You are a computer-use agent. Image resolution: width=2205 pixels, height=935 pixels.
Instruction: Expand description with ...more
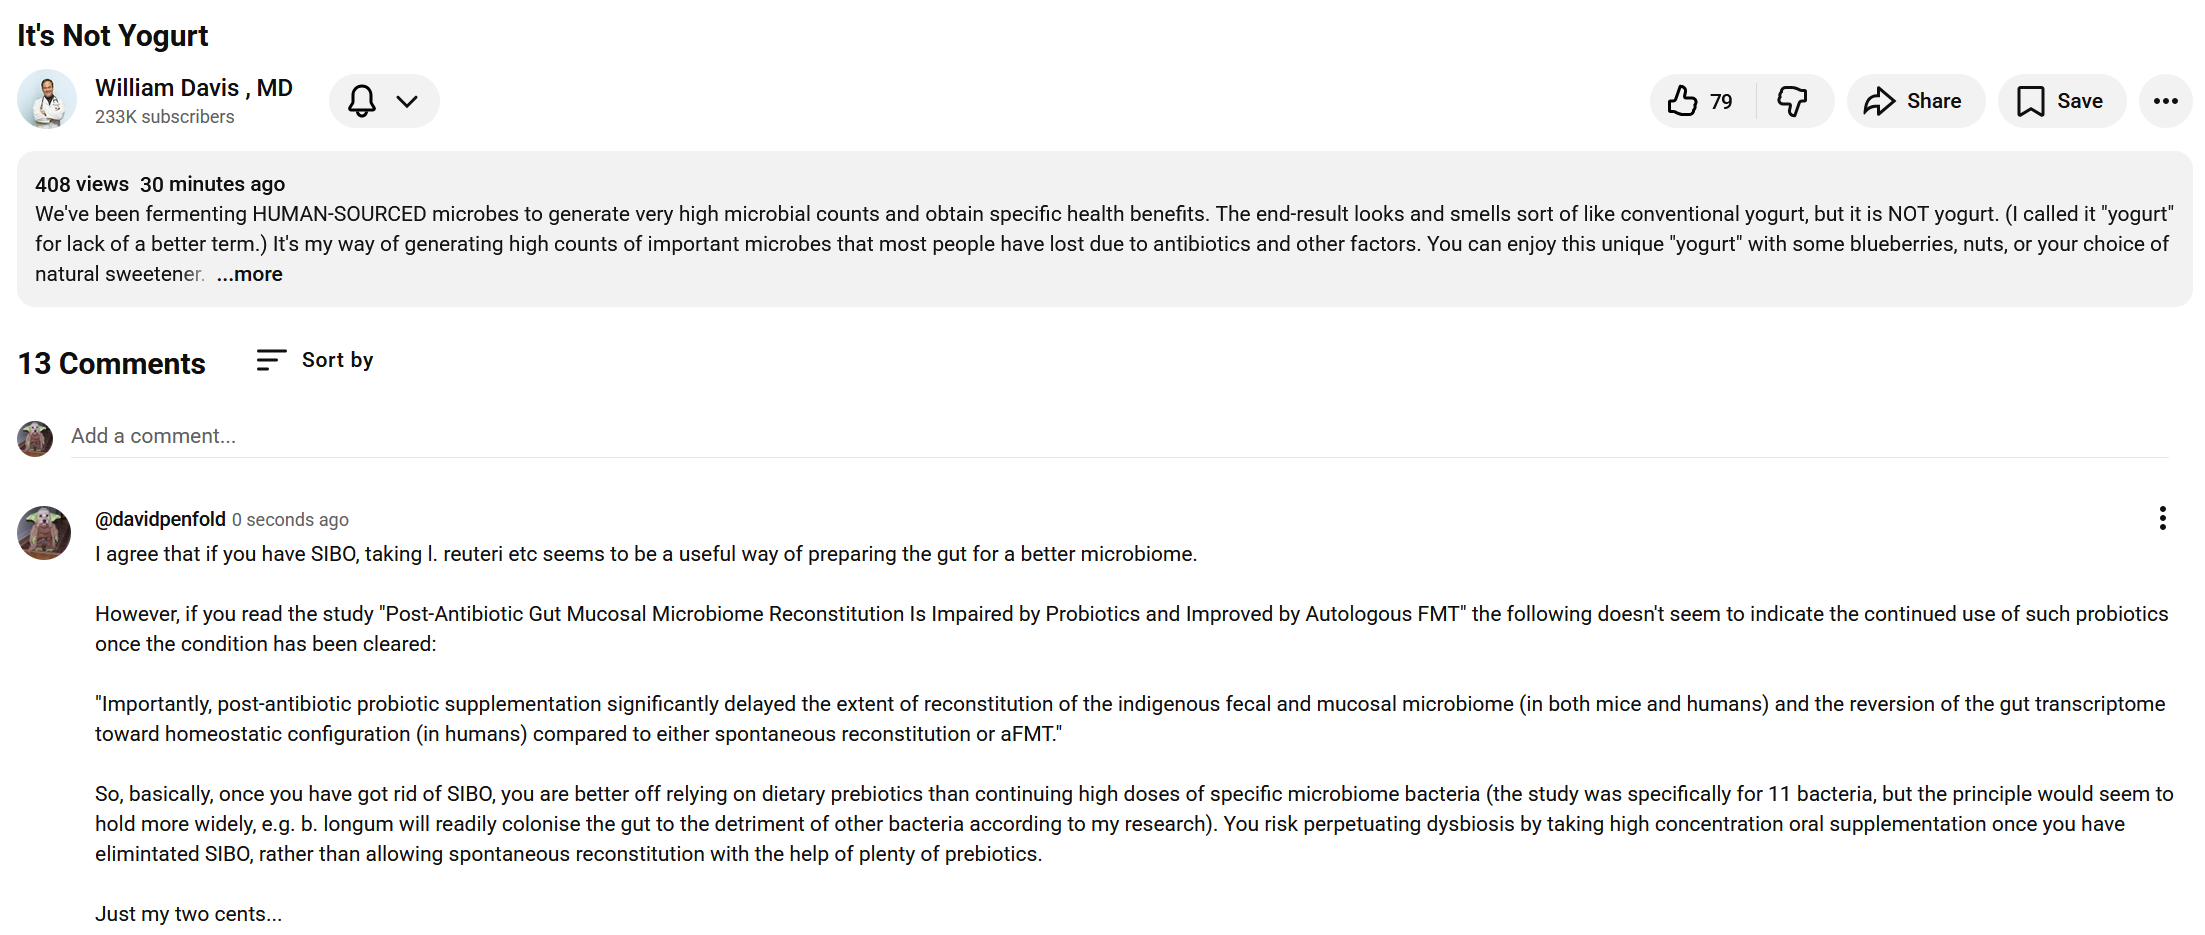tap(250, 274)
